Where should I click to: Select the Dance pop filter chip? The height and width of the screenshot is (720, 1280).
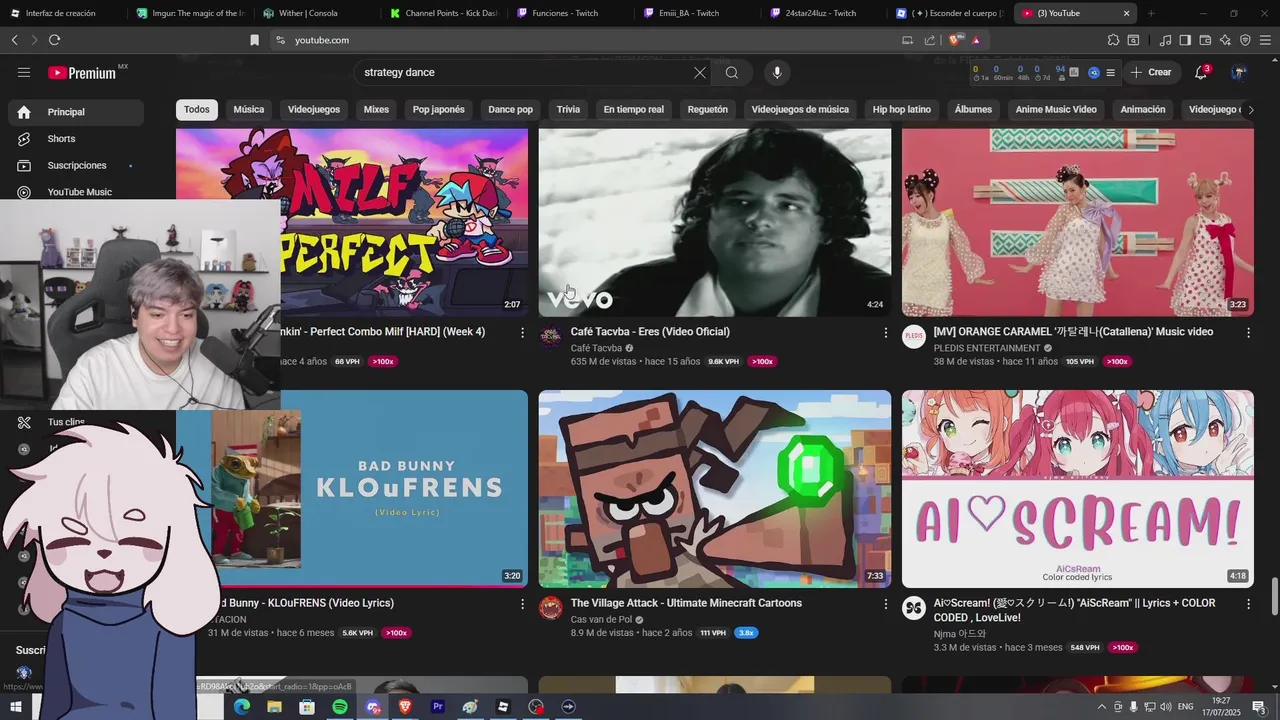point(511,109)
